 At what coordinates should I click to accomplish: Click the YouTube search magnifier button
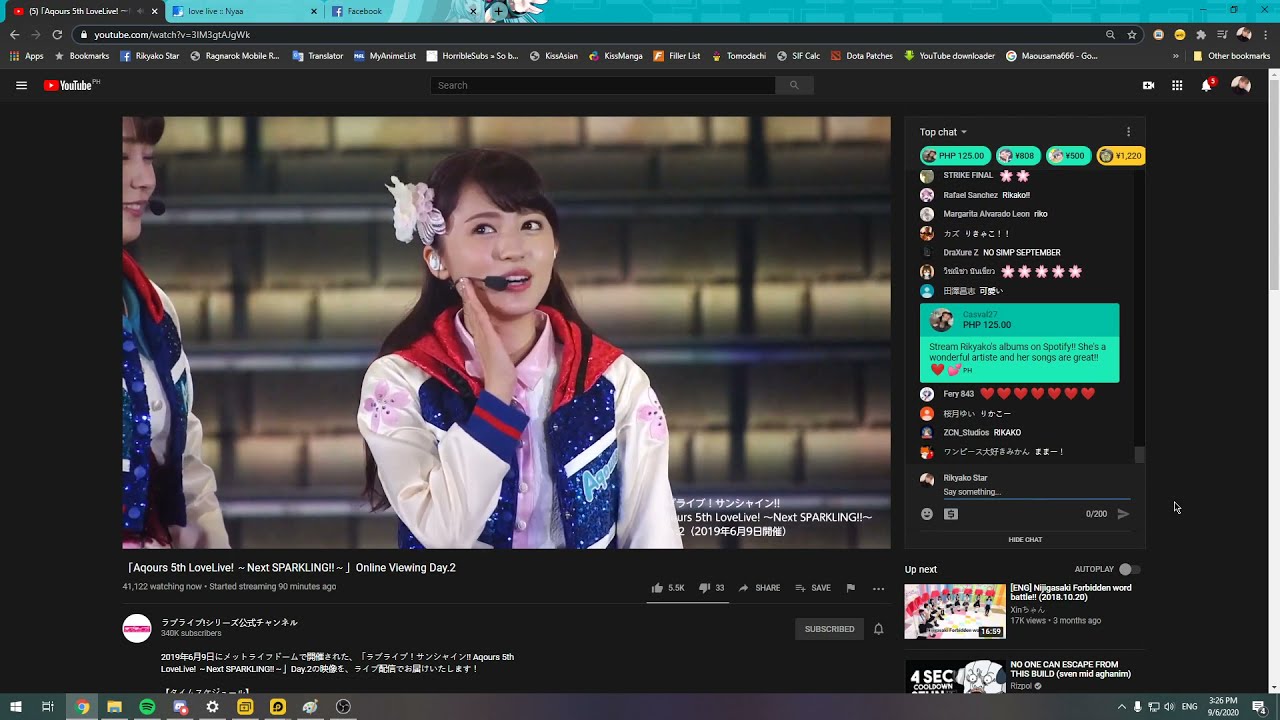point(794,85)
